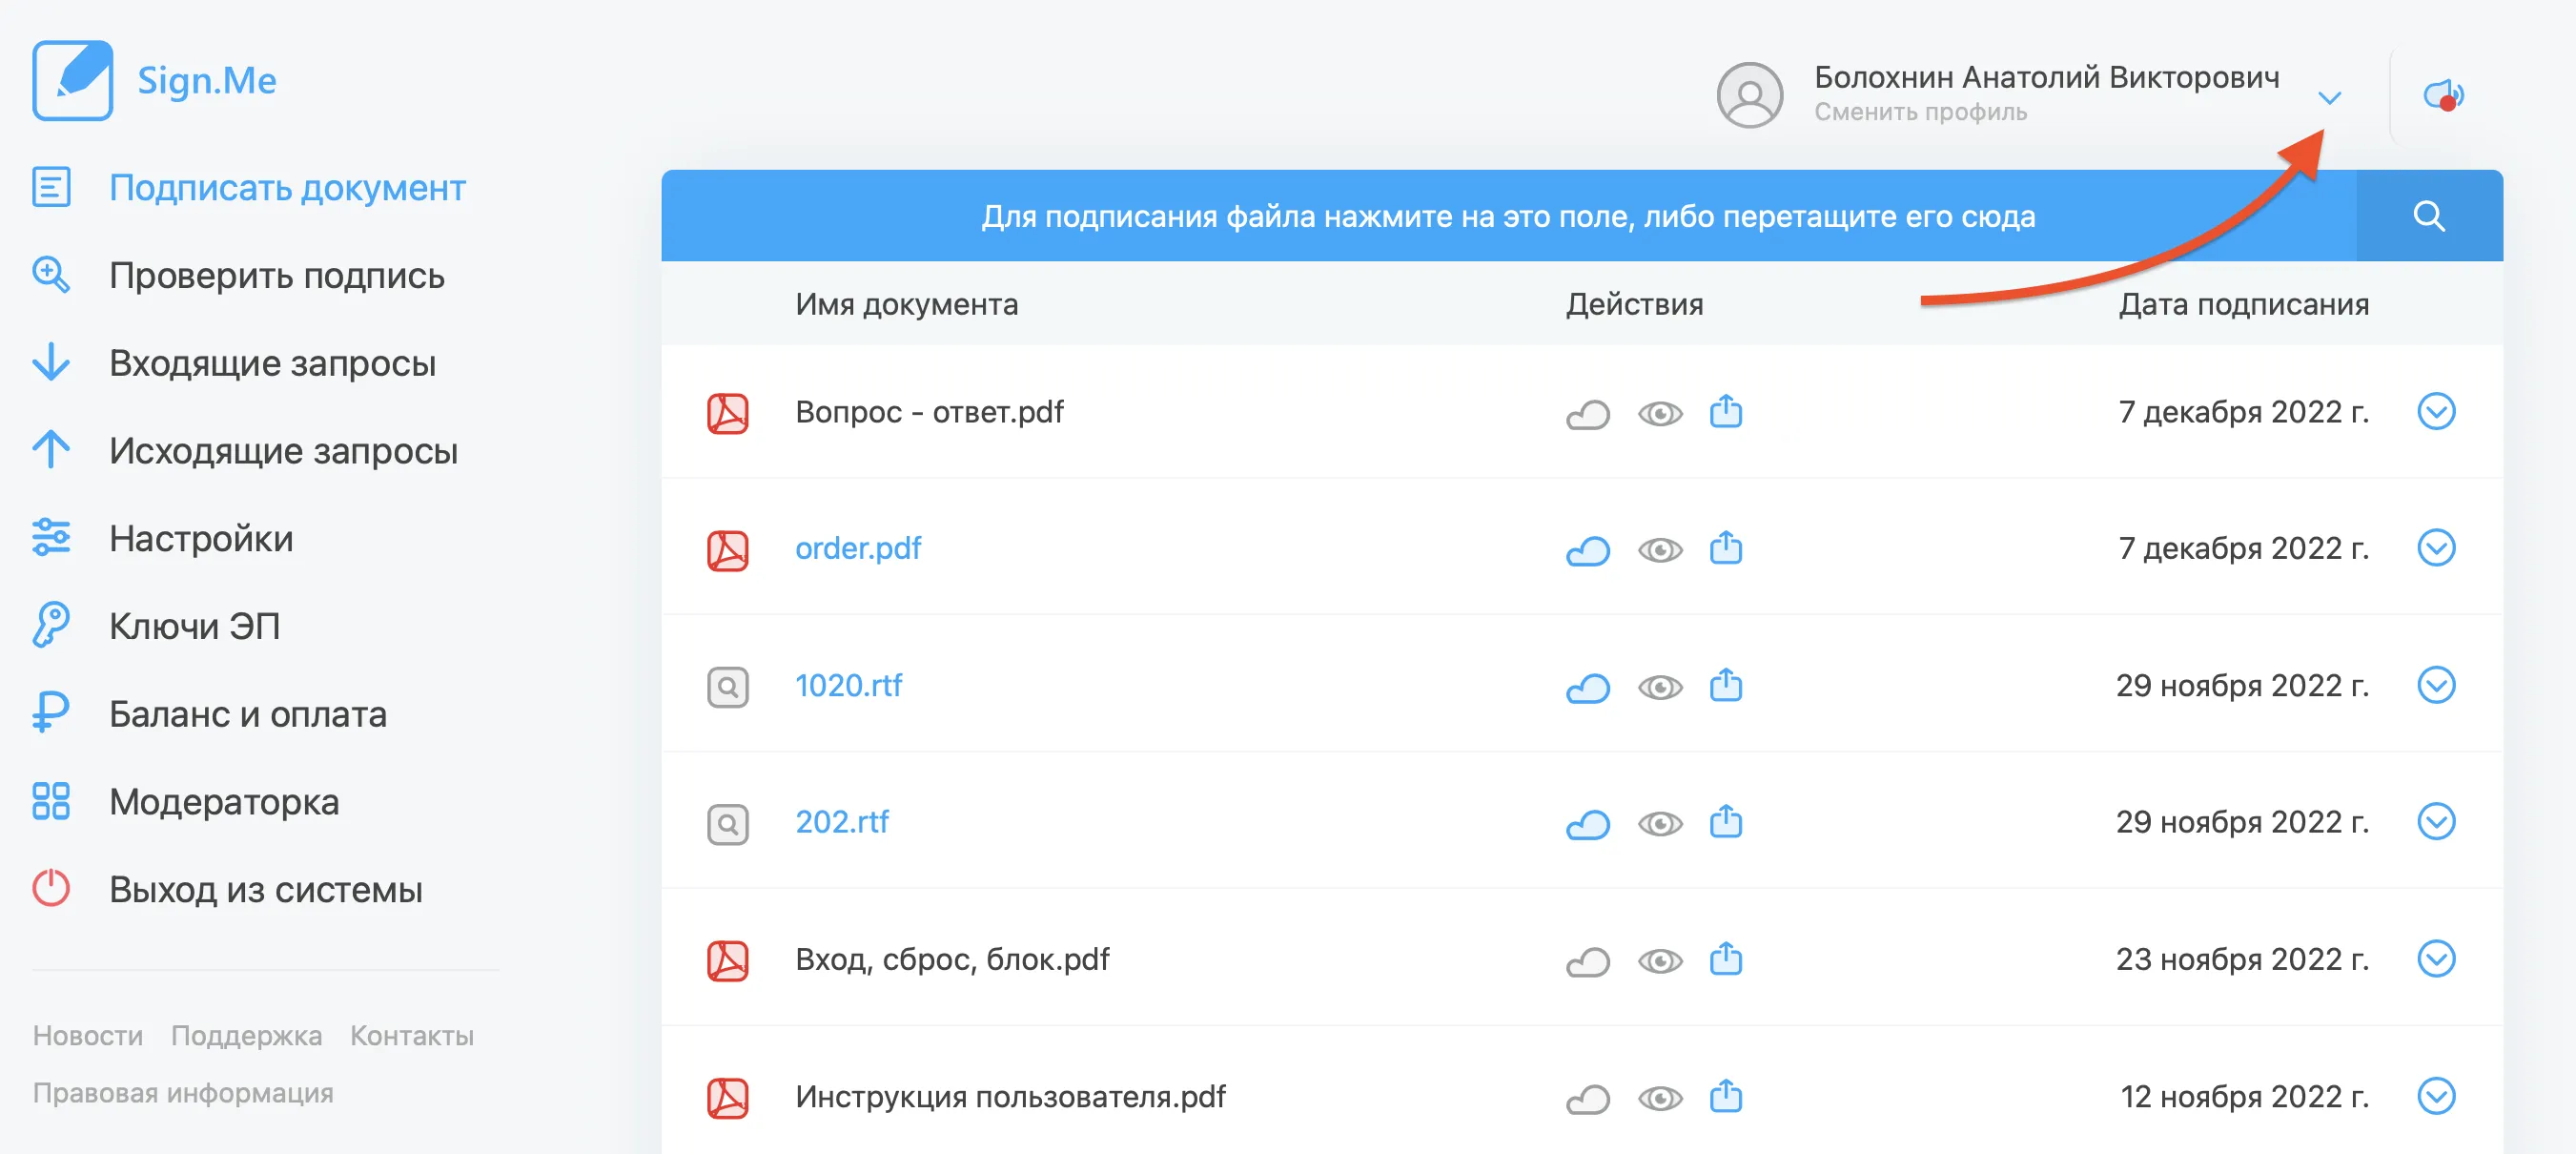Open Настройки in sidebar
This screenshot has width=2576, height=1154.
coord(201,538)
